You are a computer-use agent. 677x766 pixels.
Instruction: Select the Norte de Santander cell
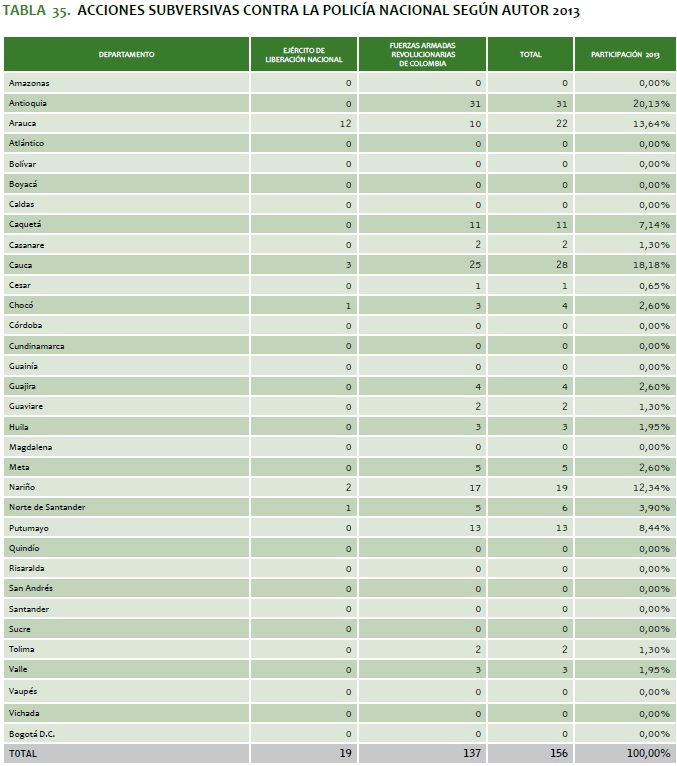pos(47,508)
